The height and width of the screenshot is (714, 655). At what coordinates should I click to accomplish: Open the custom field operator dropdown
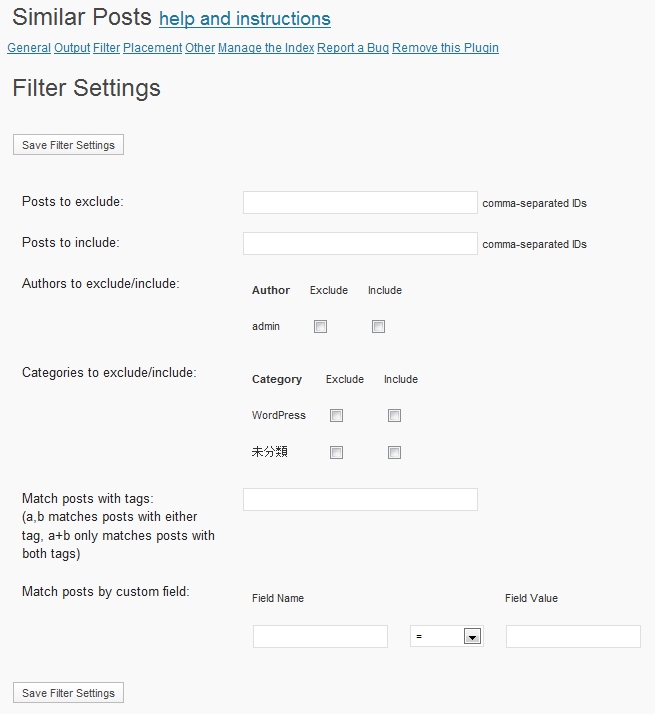tap(472, 637)
